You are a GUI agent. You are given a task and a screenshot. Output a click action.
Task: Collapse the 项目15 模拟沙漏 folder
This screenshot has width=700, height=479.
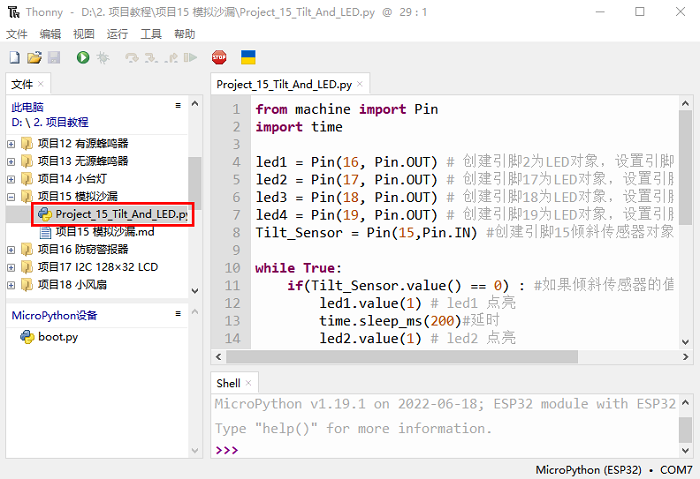pyautogui.click(x=12, y=197)
